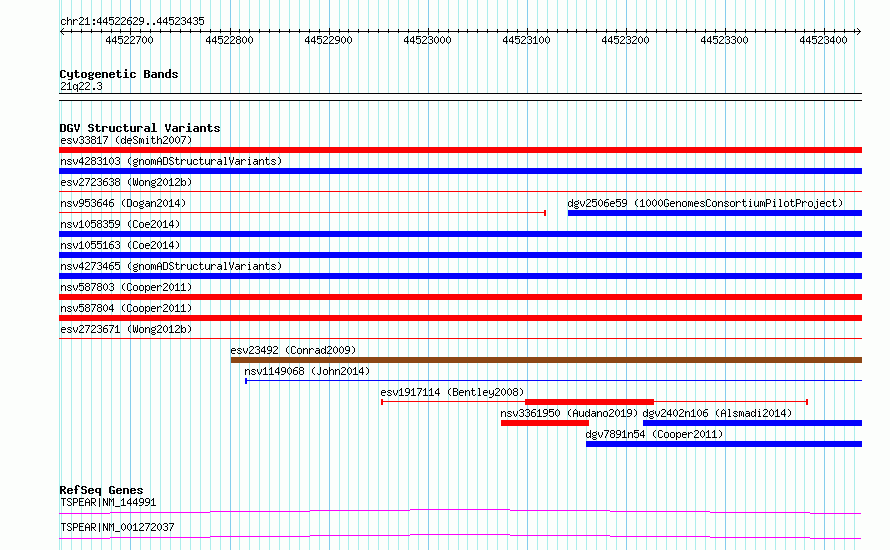Select the red esv33817 variant bar
Viewport: 890px width, 550px height.
coord(460,150)
